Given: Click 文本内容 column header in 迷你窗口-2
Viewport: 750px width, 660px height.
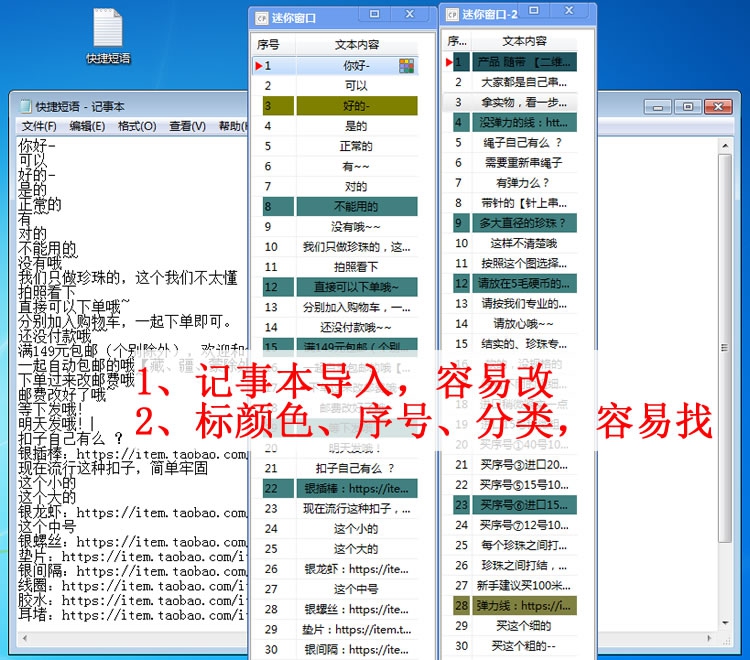Looking at the screenshot, I should tap(524, 41).
